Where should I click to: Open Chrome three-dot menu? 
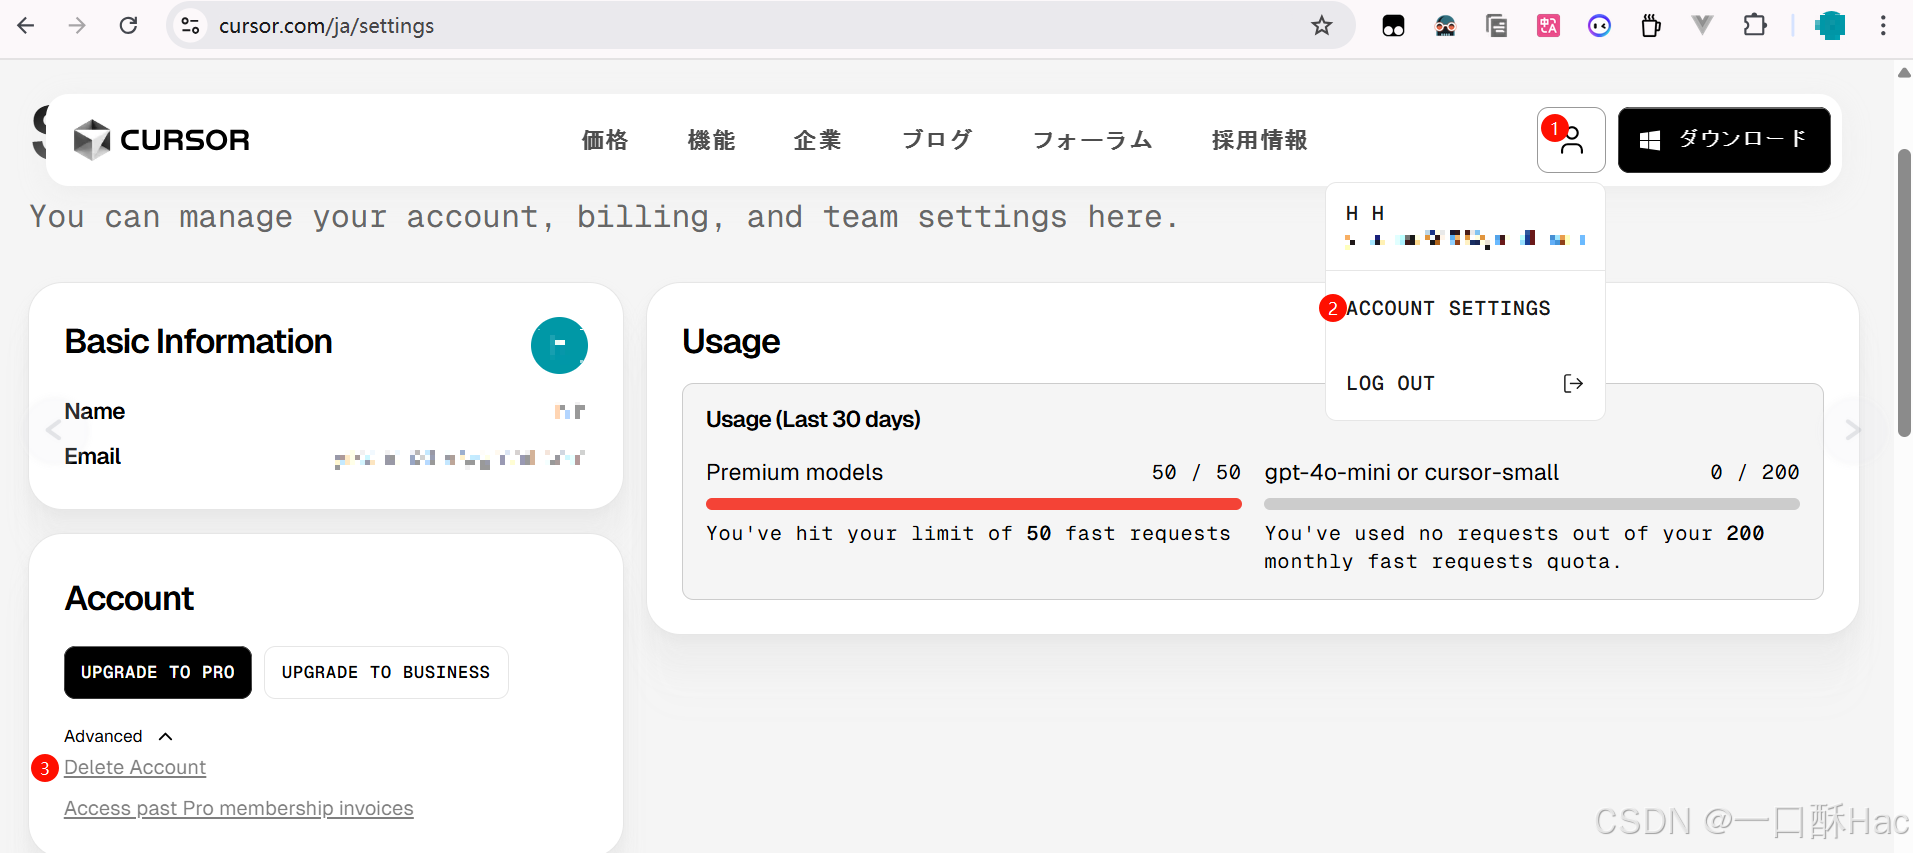coord(1883,25)
